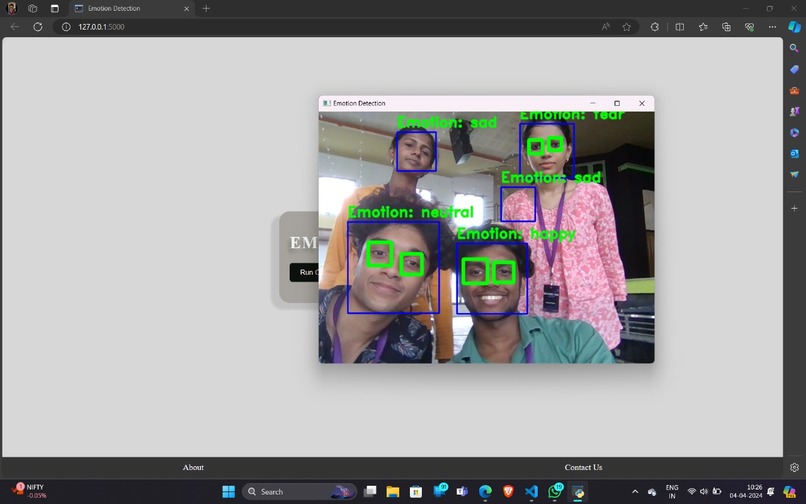
Task: Open the clock showing 10:26
Action: [745, 492]
